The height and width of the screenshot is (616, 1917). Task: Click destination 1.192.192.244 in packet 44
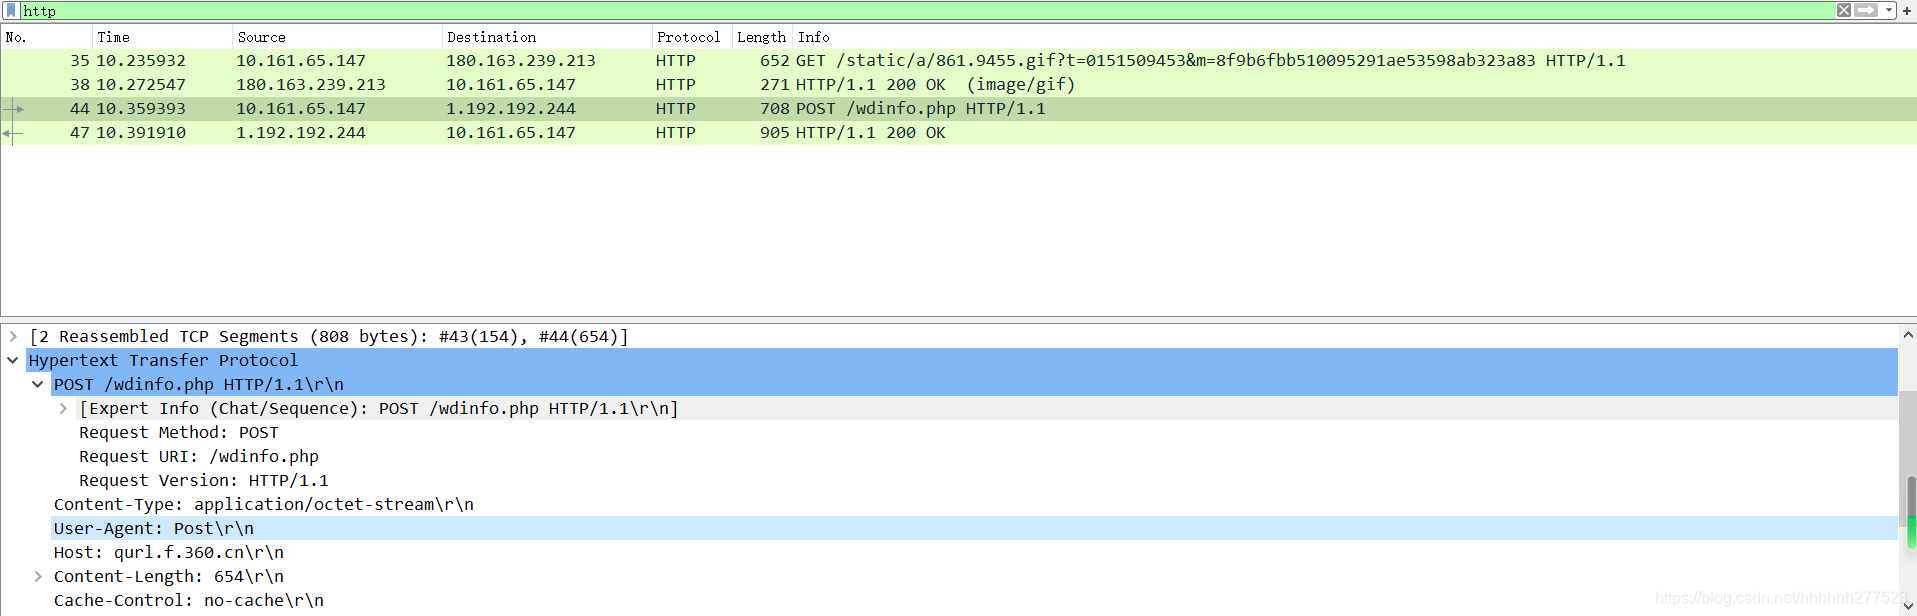click(x=511, y=109)
